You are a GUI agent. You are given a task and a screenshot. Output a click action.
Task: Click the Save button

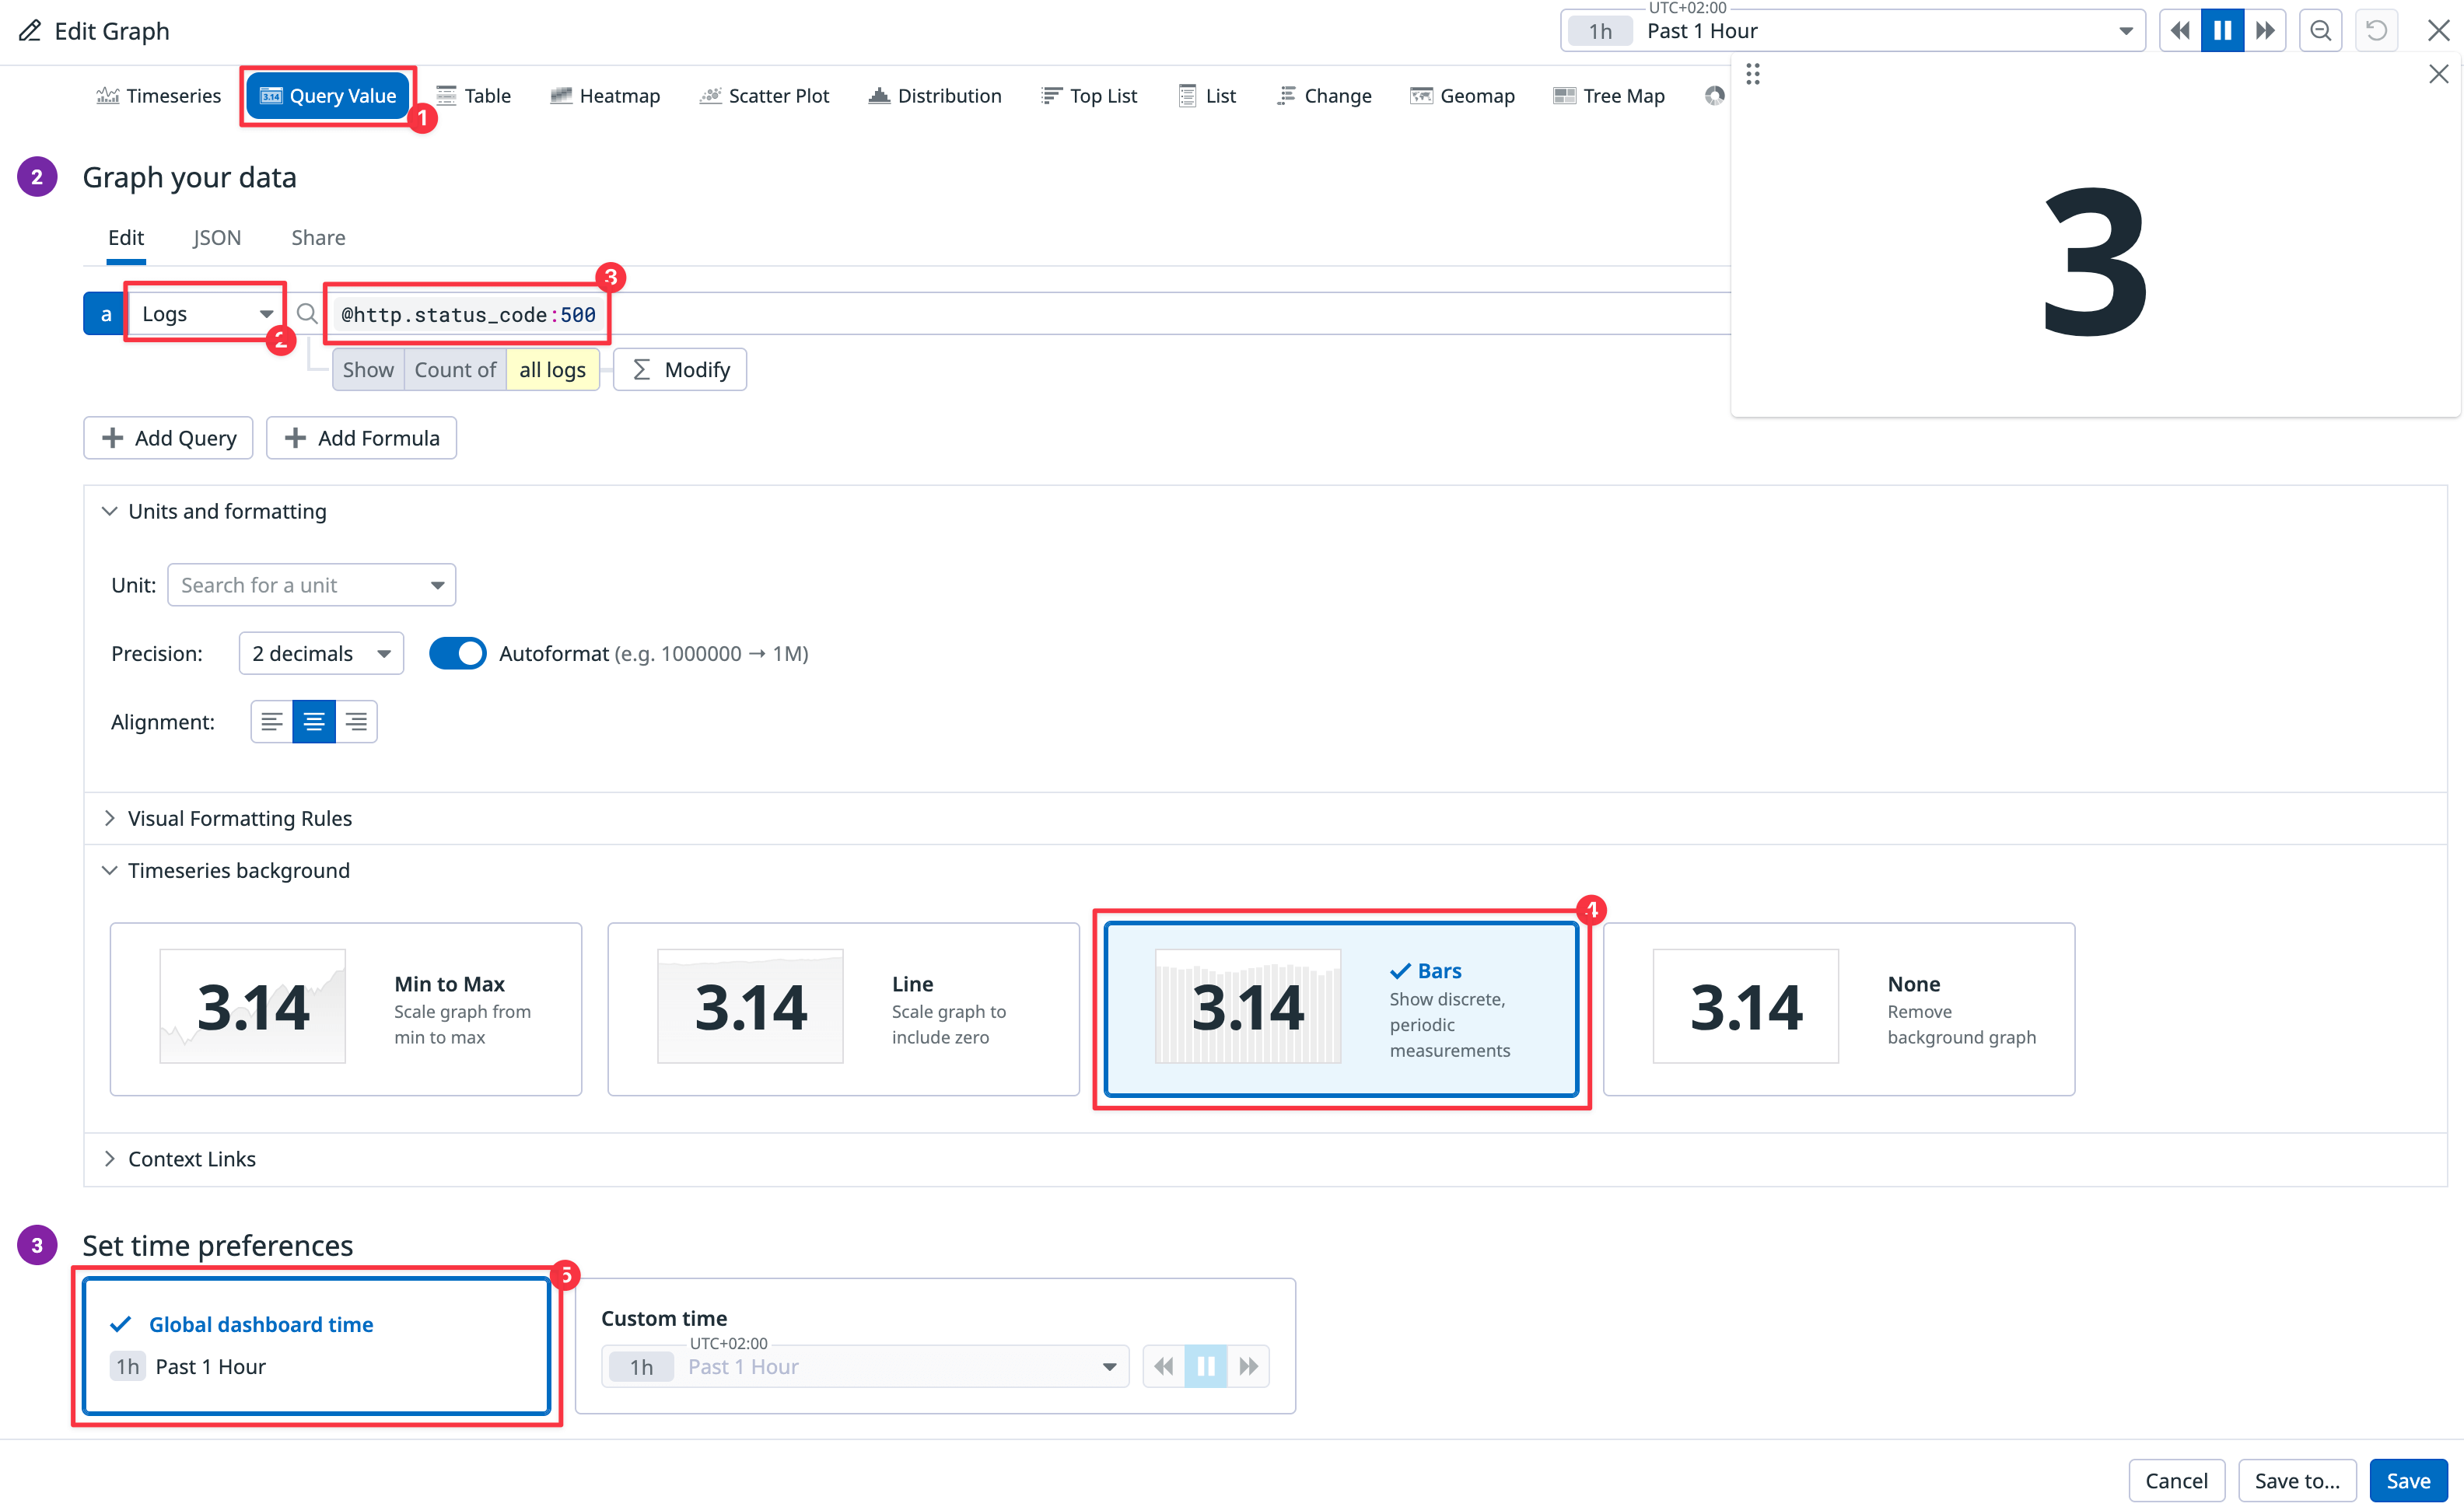click(2408, 1480)
